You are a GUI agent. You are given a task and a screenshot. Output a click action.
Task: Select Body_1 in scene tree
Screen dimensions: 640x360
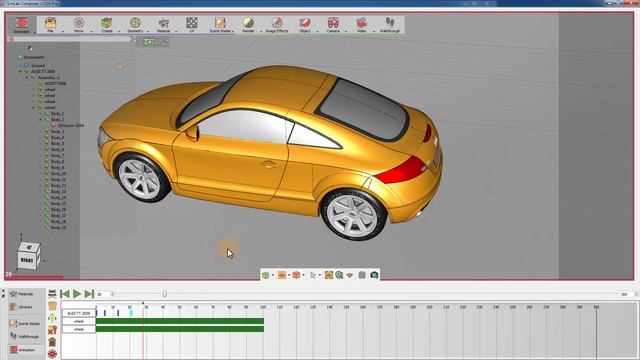coord(57,113)
